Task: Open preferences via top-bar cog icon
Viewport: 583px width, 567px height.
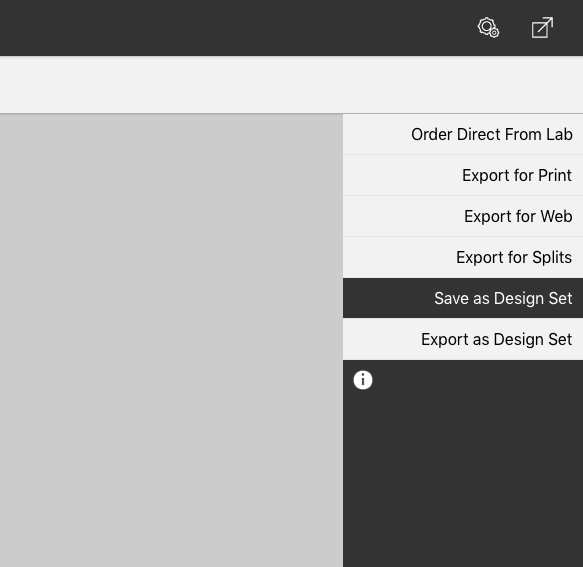Action: point(488,28)
